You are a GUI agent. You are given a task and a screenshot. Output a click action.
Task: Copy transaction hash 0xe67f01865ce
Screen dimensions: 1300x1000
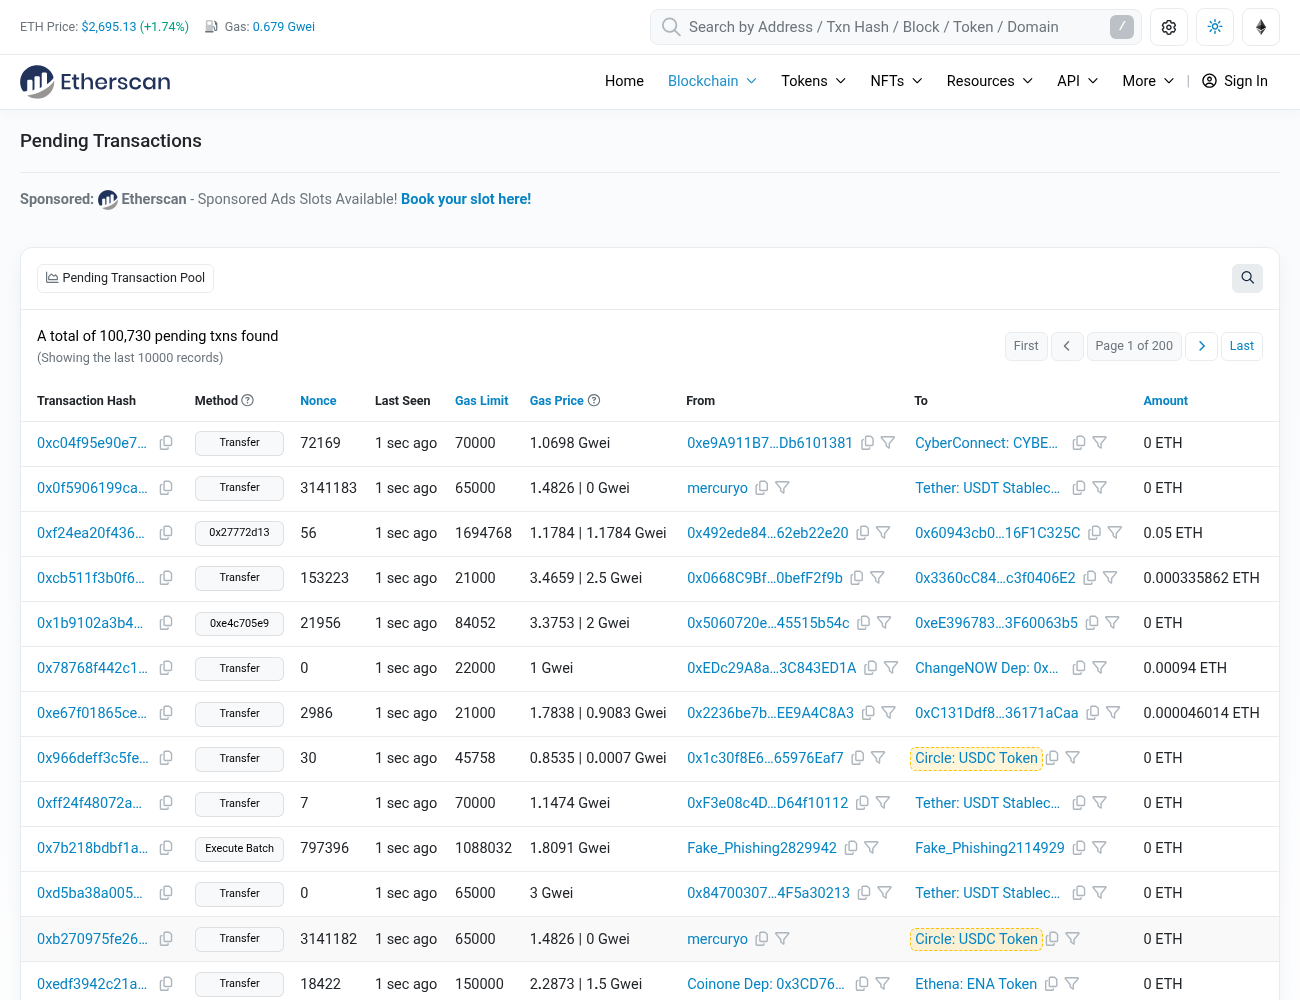click(166, 713)
